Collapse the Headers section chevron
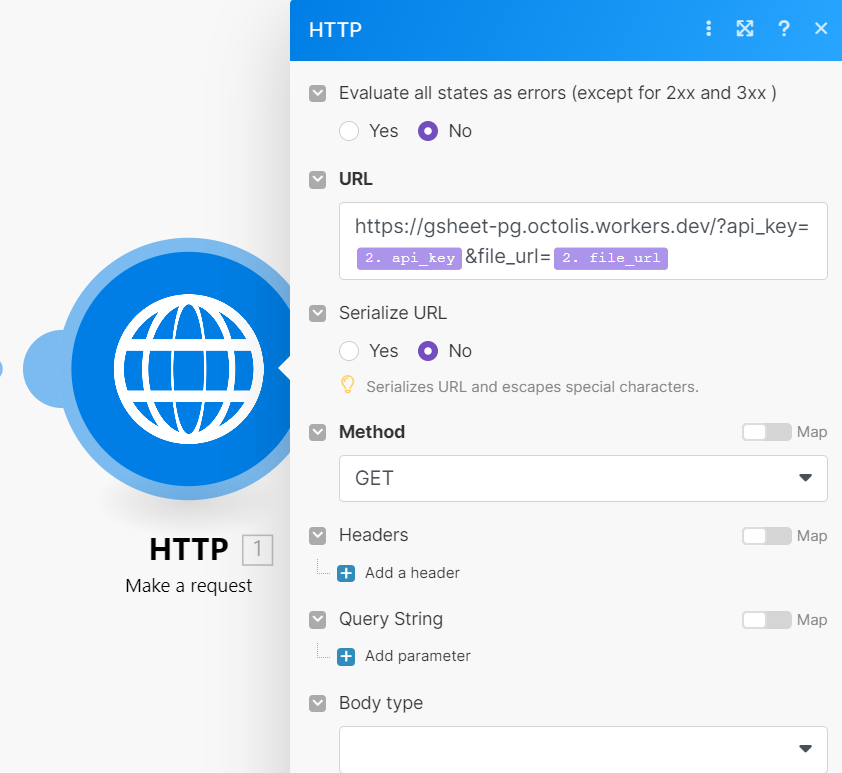Screen dimensions: 842x773 click(317, 536)
